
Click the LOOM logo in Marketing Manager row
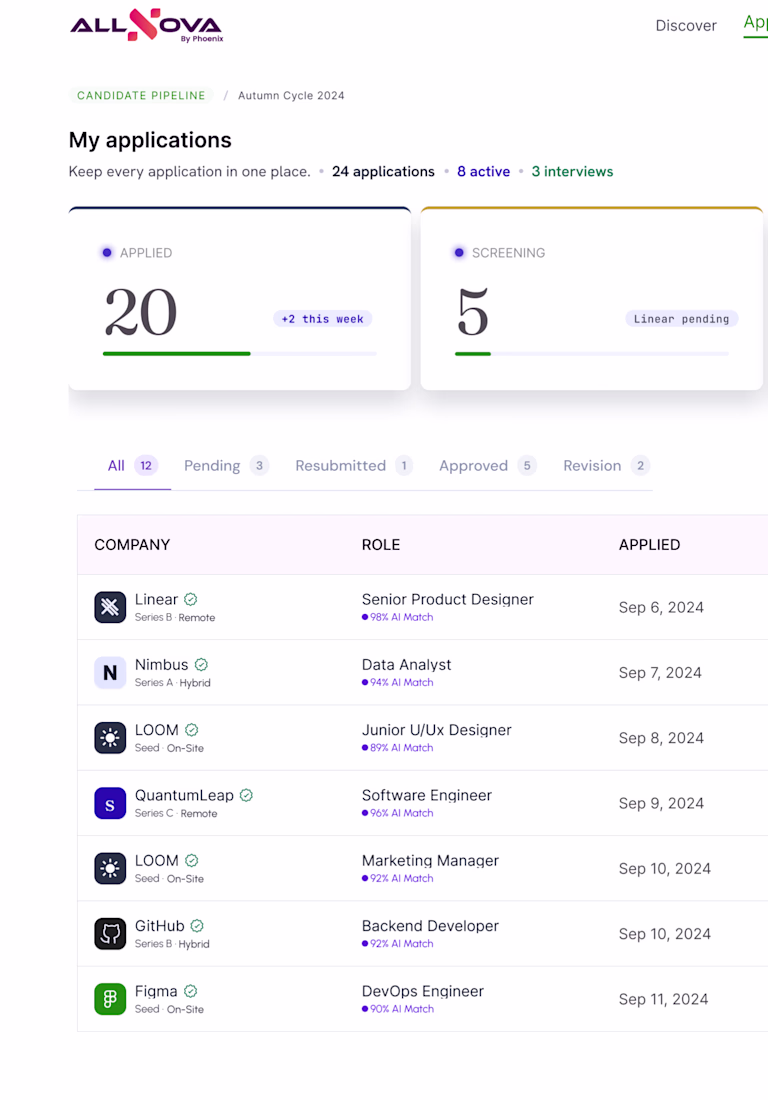(110, 868)
